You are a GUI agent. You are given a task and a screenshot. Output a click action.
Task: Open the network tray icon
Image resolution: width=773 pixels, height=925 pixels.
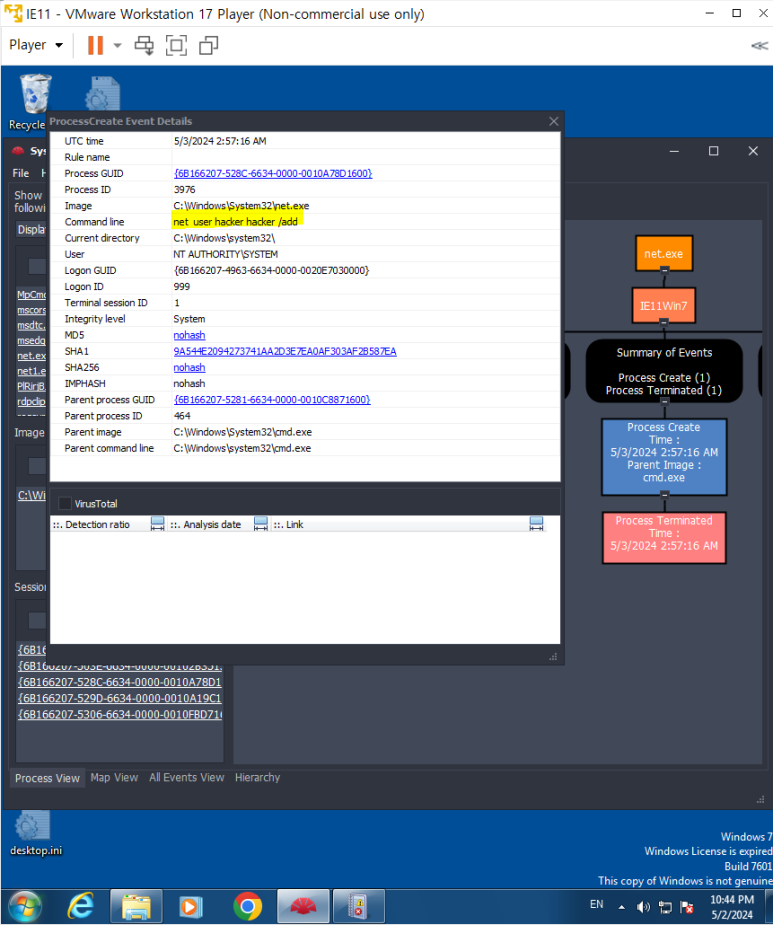tap(665, 907)
